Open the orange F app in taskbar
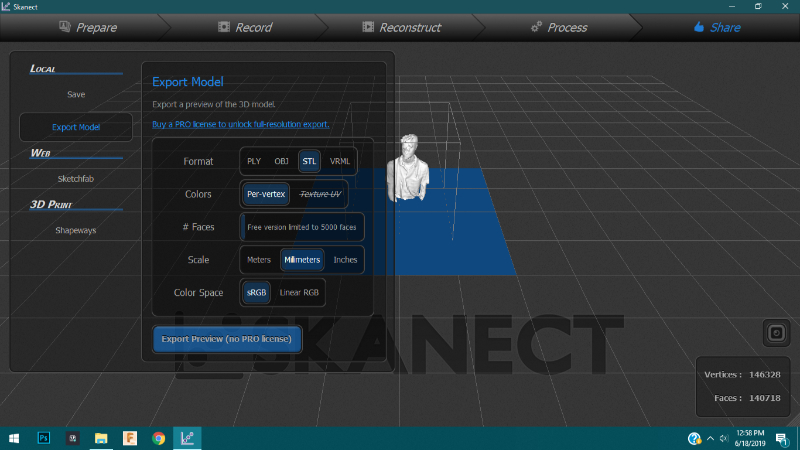The image size is (800, 450). click(130, 438)
